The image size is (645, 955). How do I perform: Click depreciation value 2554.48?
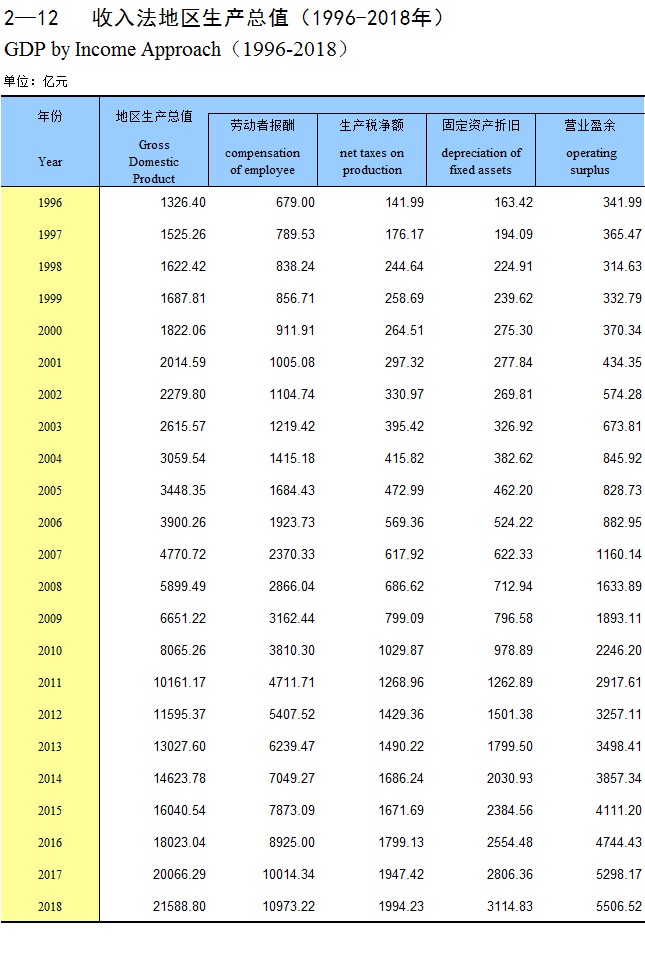pyautogui.click(x=510, y=842)
